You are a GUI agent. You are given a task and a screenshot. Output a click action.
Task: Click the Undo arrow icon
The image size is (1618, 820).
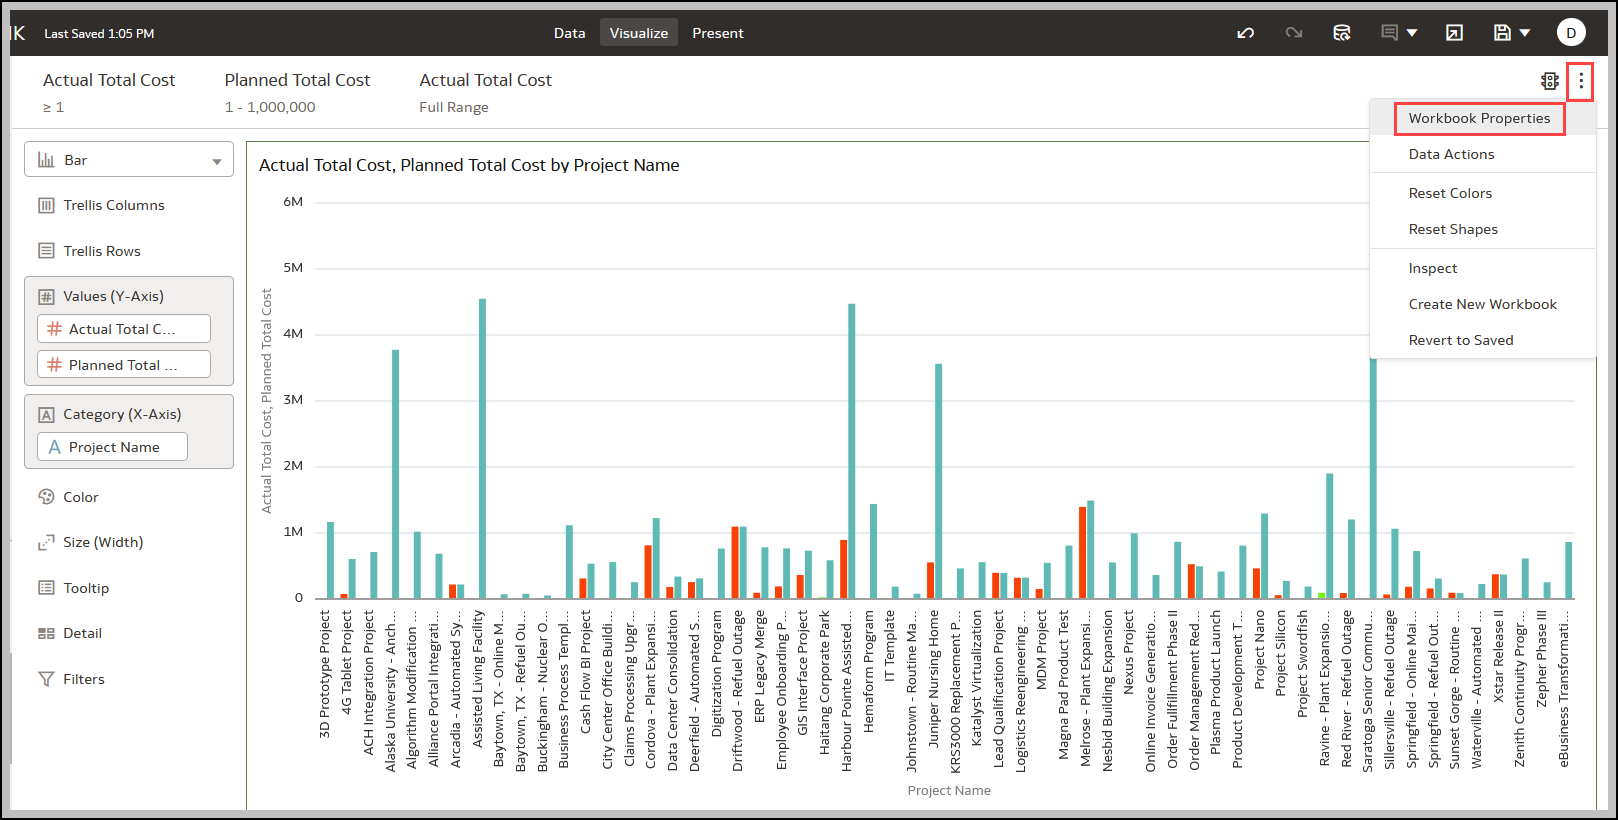(x=1245, y=33)
